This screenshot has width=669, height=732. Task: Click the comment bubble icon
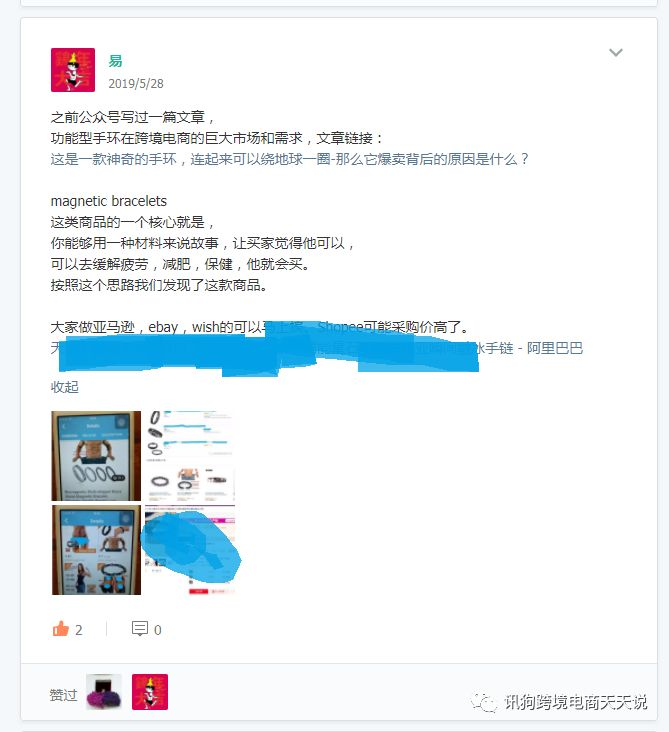[x=140, y=629]
